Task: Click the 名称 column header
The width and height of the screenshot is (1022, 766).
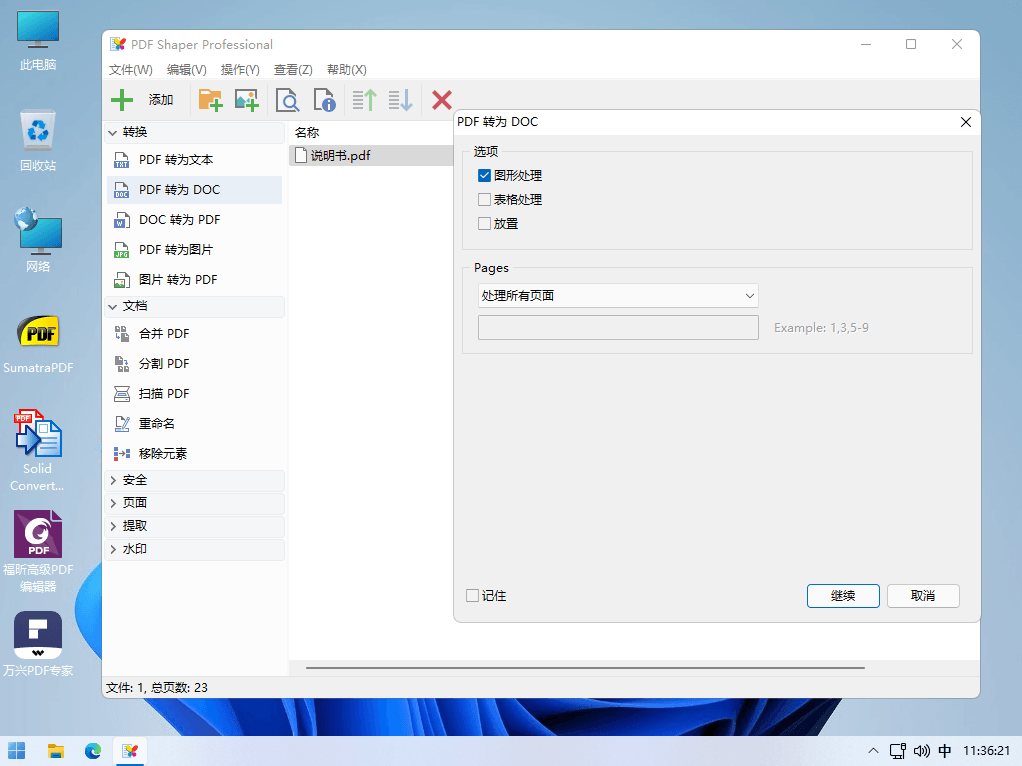Action: point(307,132)
